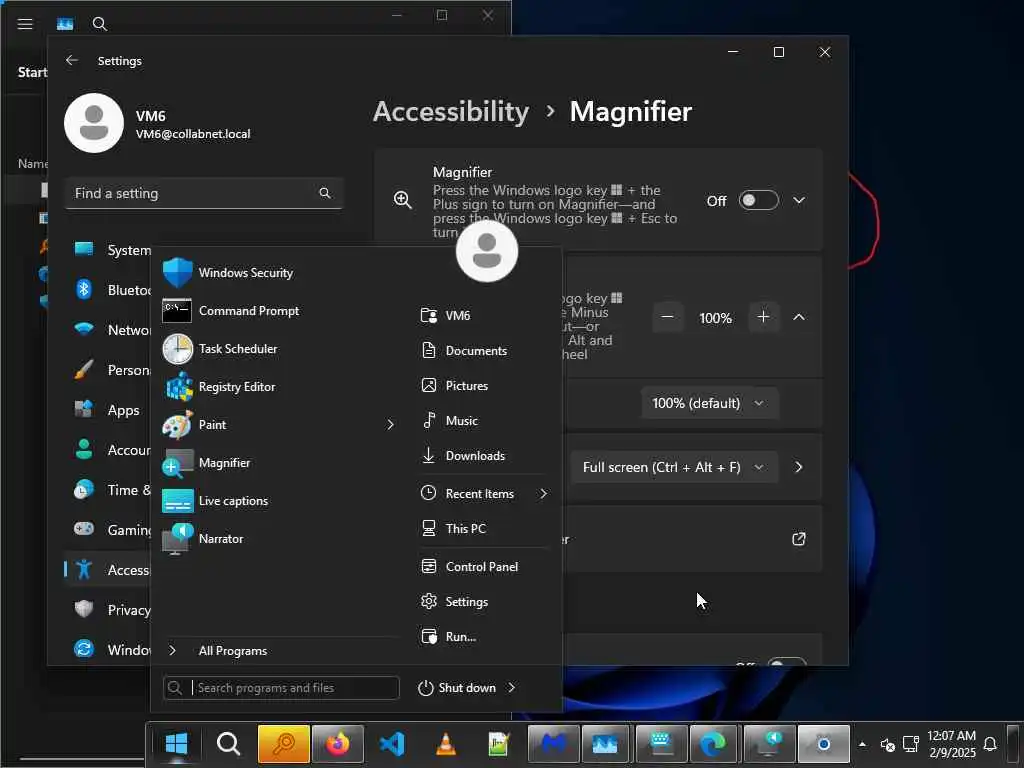This screenshot has width=1024, height=768.
Task: Go back in Settings window
Action: [72, 60]
